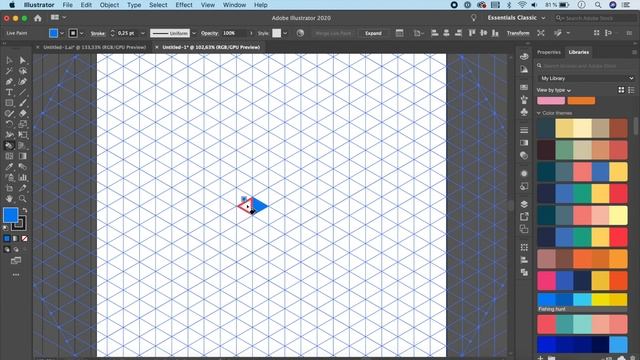Image resolution: width=640 pixels, height=360 pixels.
Task: Click the Opacity 100% value field
Action: (235, 33)
